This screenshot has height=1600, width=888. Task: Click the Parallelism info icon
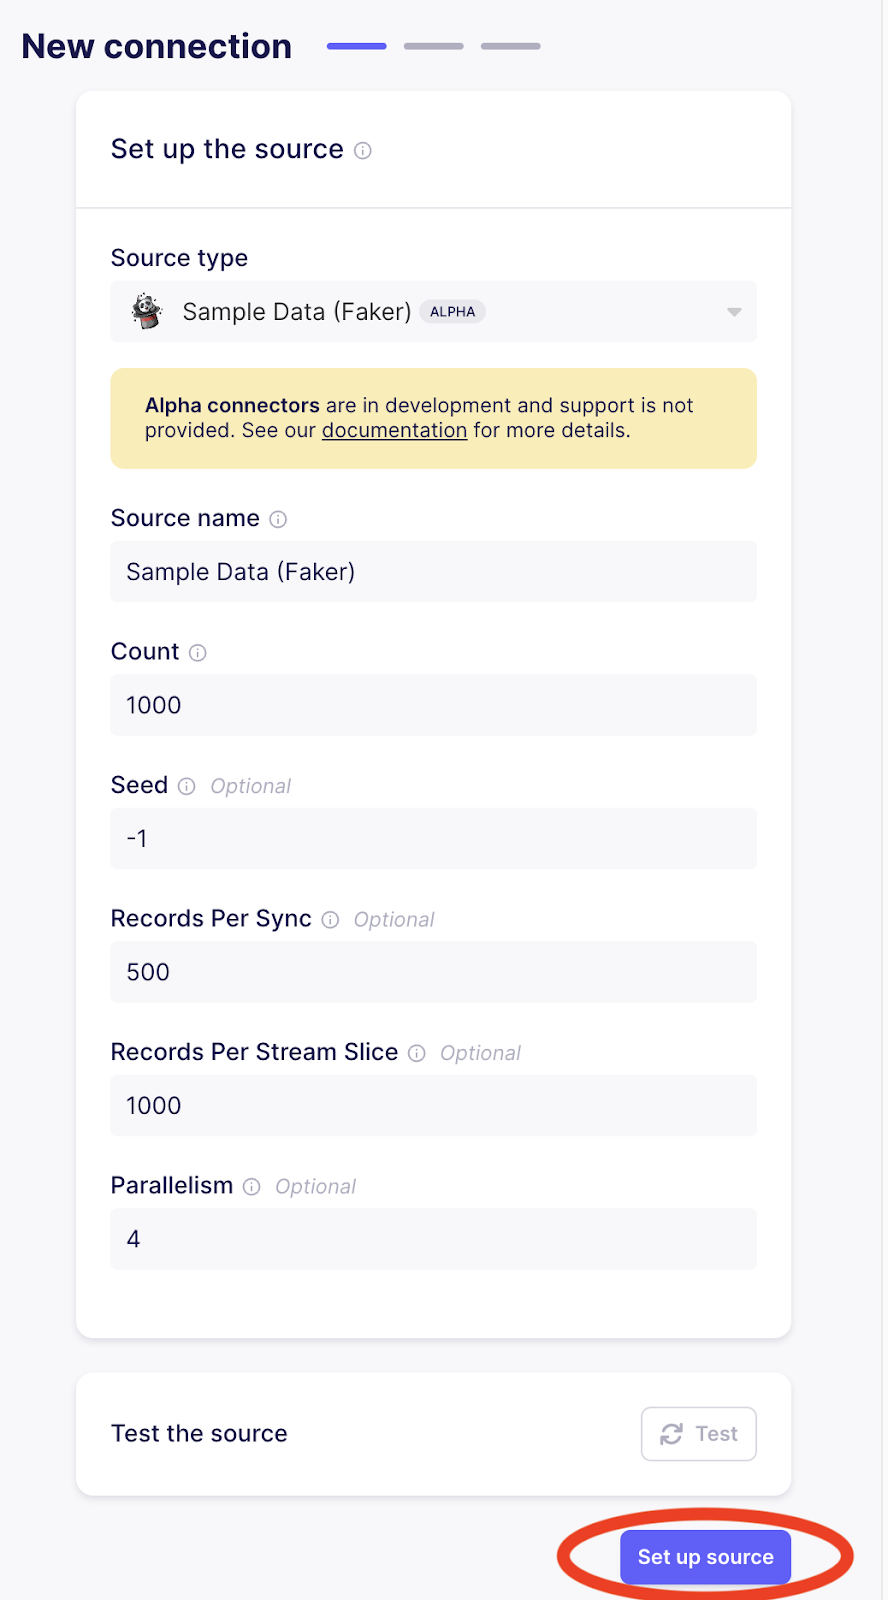[251, 1187]
